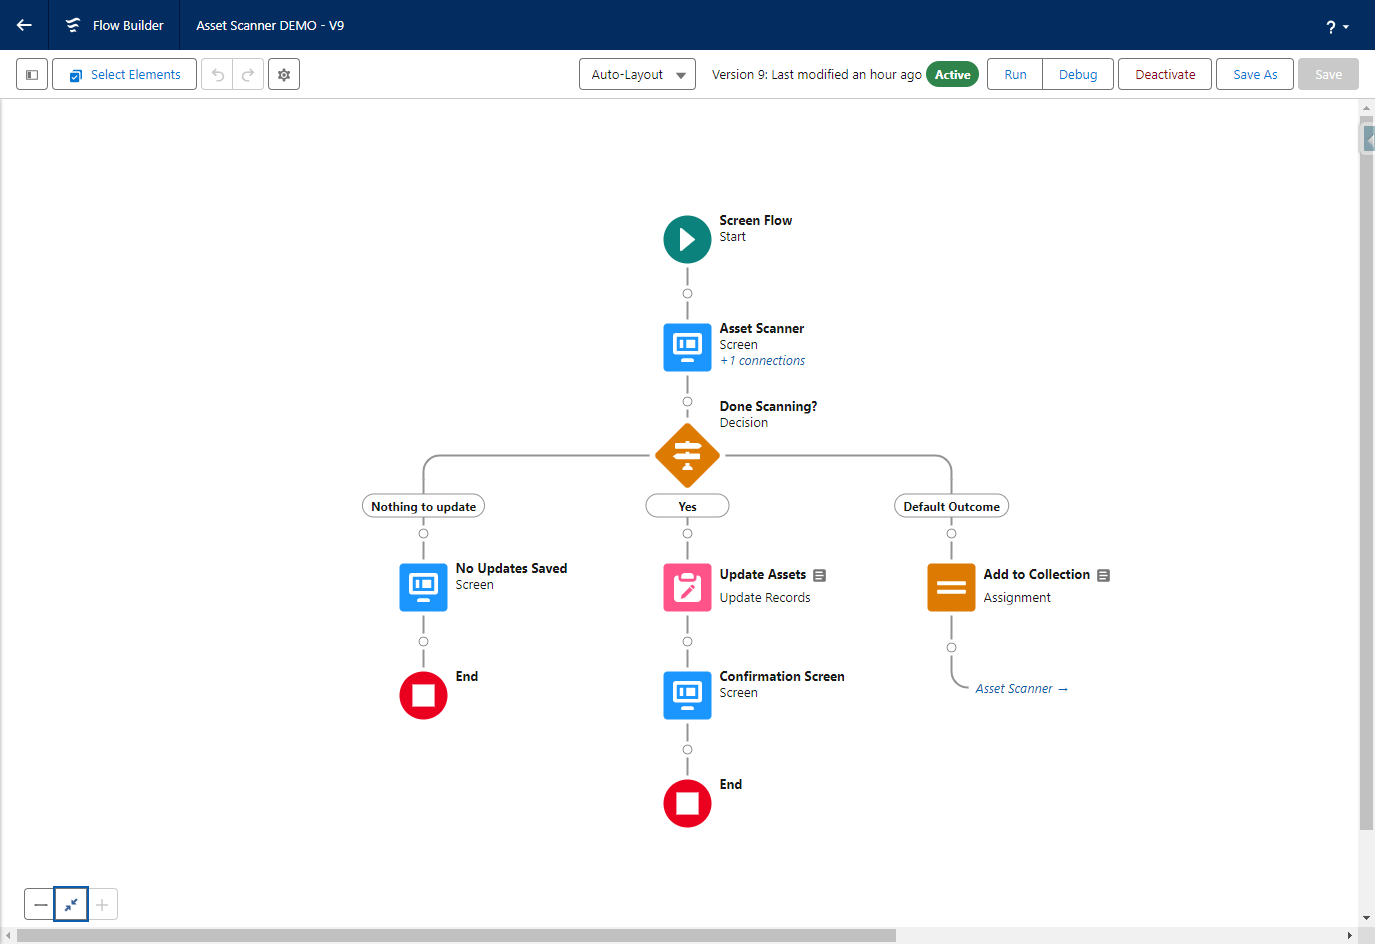The width and height of the screenshot is (1375, 944).
Task: Click the fit-to-view canvas button
Action: (71, 905)
